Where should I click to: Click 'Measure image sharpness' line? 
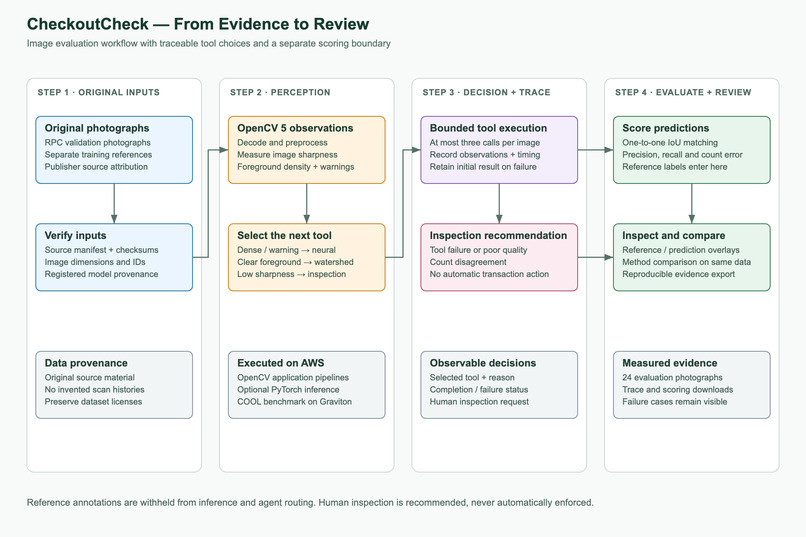click(x=287, y=155)
